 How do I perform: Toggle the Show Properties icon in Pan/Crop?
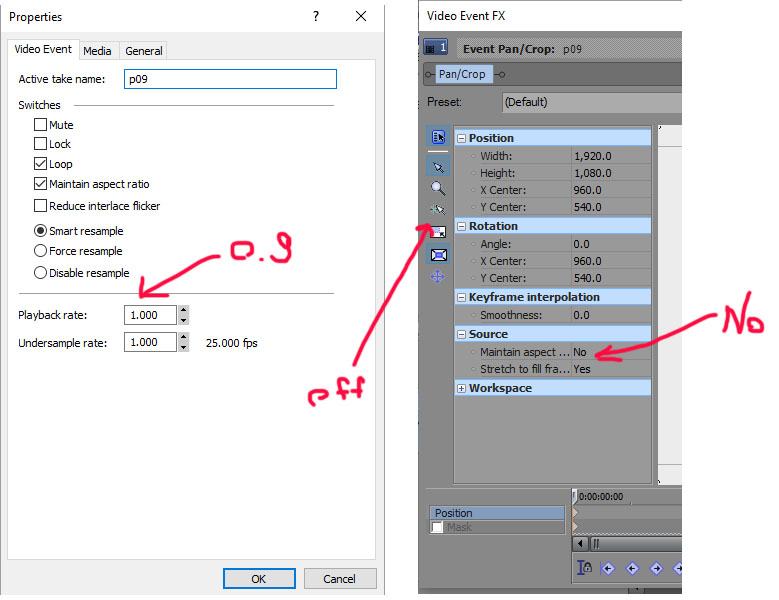[438, 137]
